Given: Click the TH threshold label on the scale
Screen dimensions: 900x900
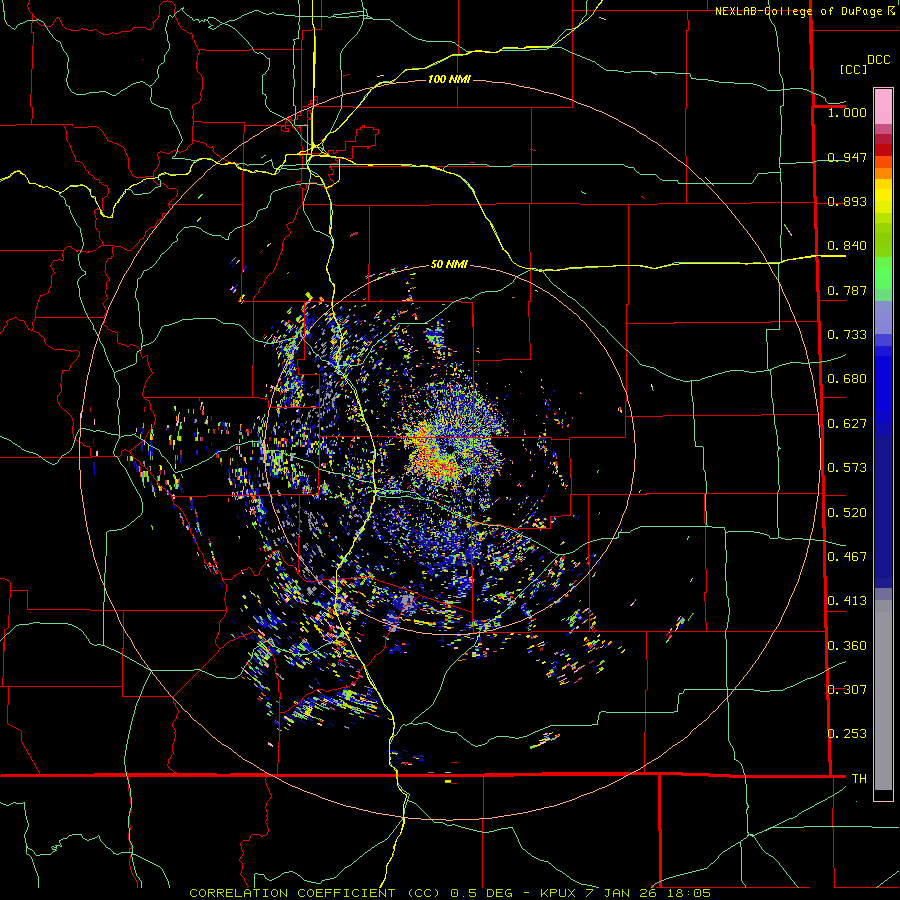Looking at the screenshot, I should (x=859, y=779).
